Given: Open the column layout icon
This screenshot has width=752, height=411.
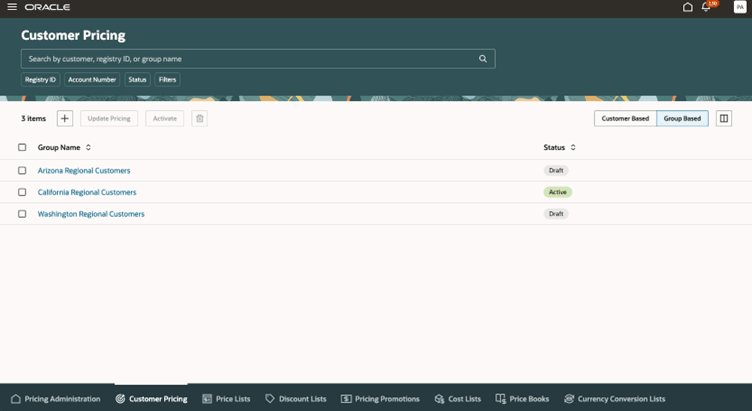Looking at the screenshot, I should (724, 118).
